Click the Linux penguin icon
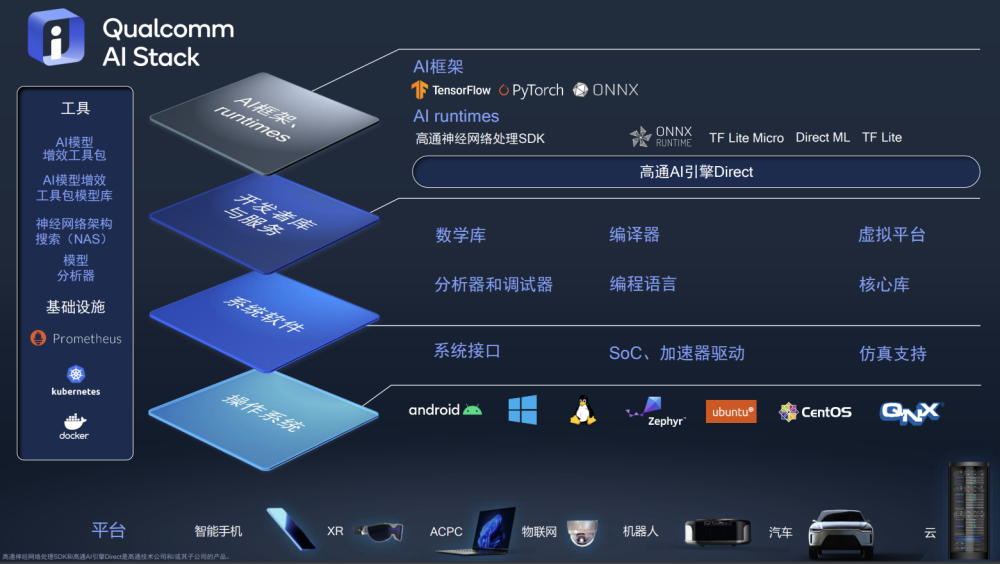Screen dimensions: 1000x564 pyautogui.click(x=582, y=410)
